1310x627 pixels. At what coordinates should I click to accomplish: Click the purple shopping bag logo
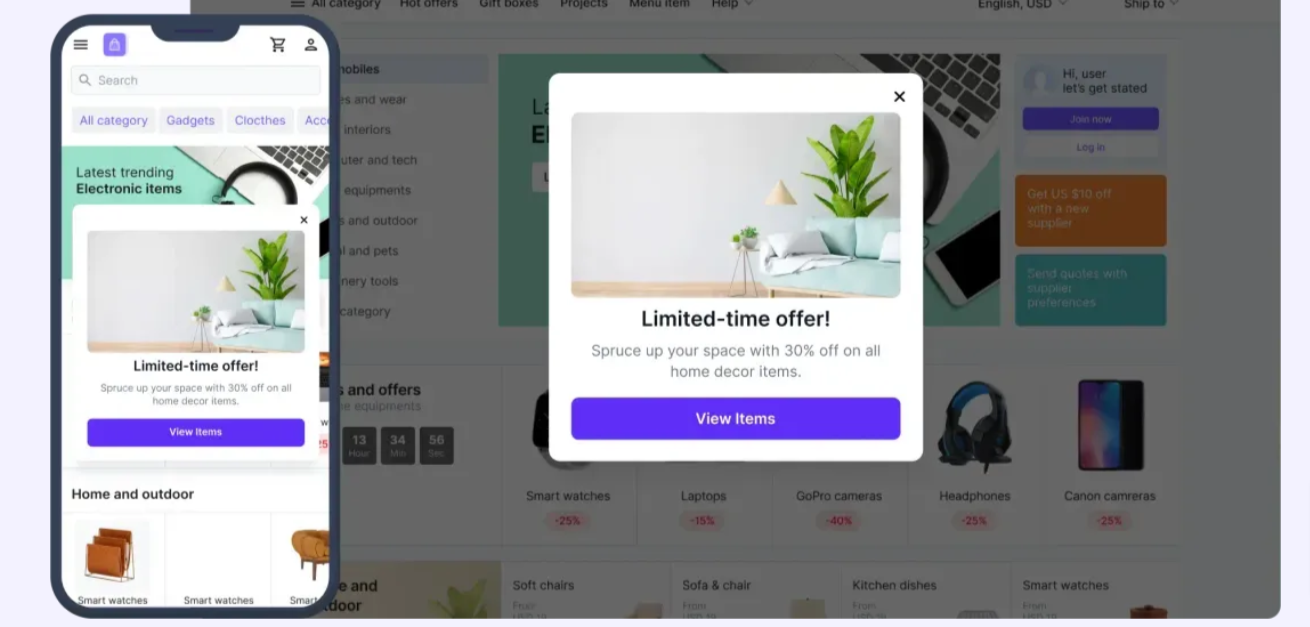coord(115,45)
